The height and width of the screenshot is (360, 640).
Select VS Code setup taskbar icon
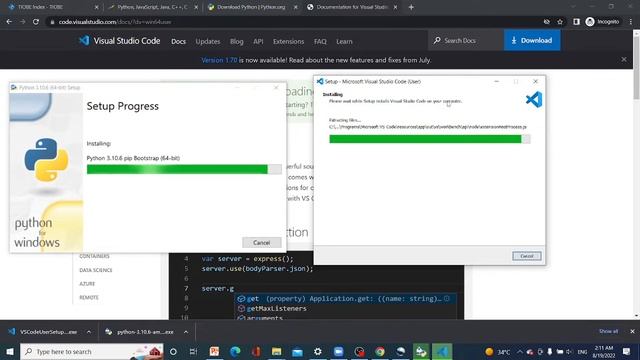pos(442,351)
